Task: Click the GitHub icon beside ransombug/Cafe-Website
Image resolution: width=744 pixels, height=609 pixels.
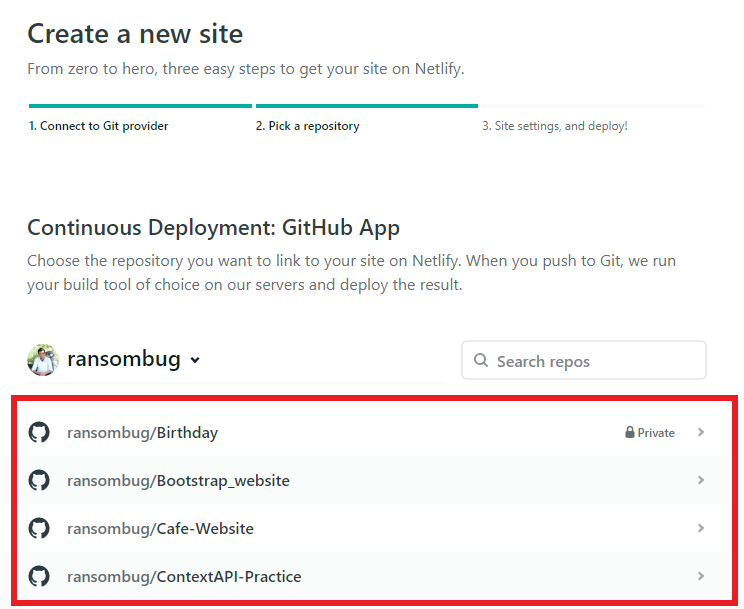Action: click(39, 528)
